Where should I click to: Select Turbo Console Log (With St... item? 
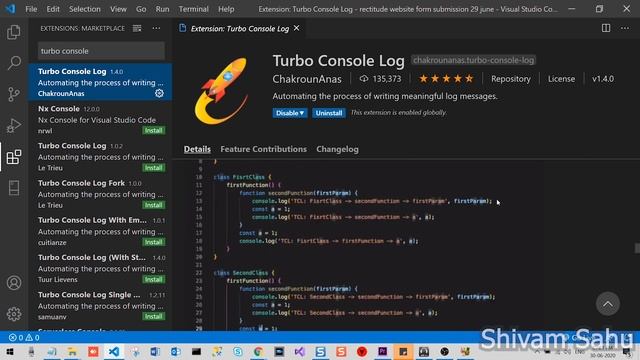click(100, 268)
